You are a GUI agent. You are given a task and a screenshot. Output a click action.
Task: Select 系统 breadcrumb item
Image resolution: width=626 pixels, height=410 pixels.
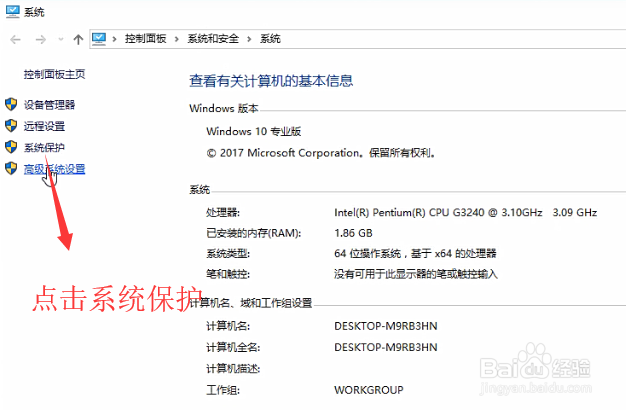tap(270, 39)
